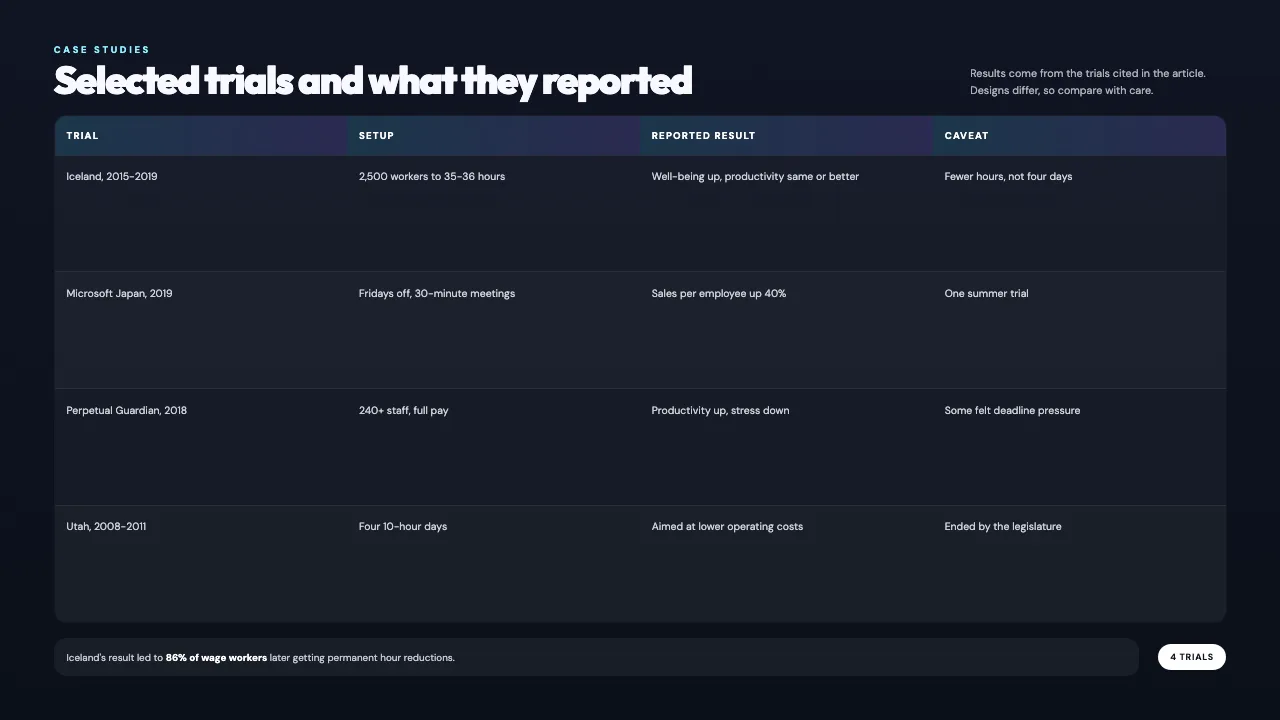Click the CAVEAT column header

(x=1079, y=136)
